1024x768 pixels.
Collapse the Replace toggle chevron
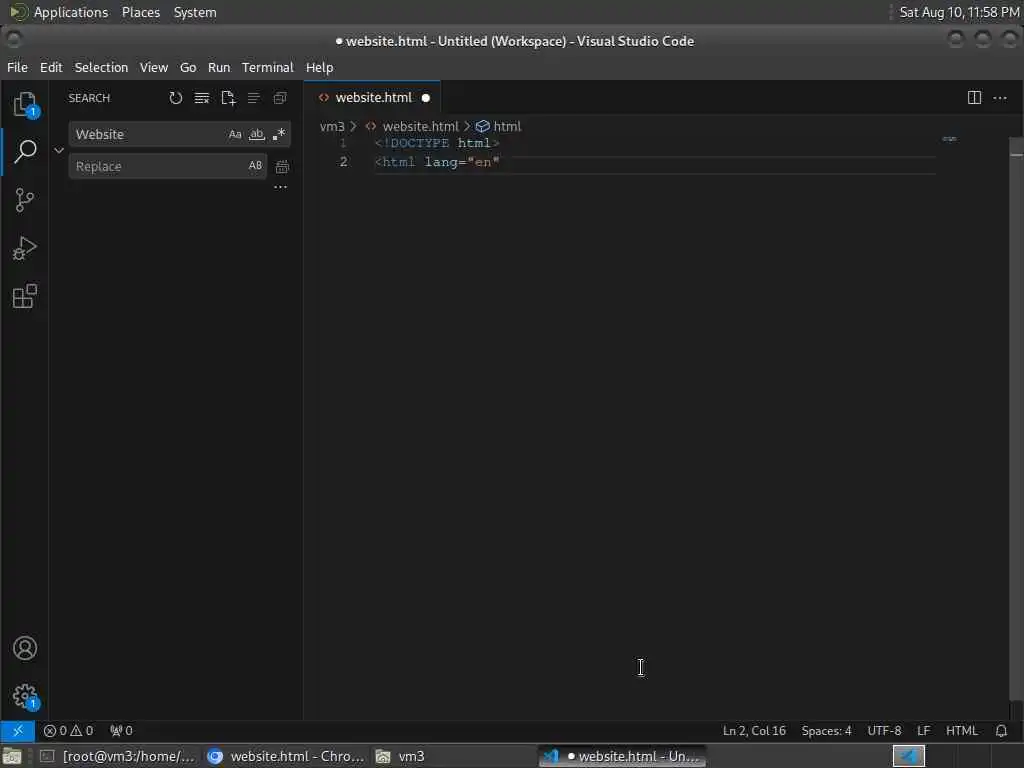59,150
